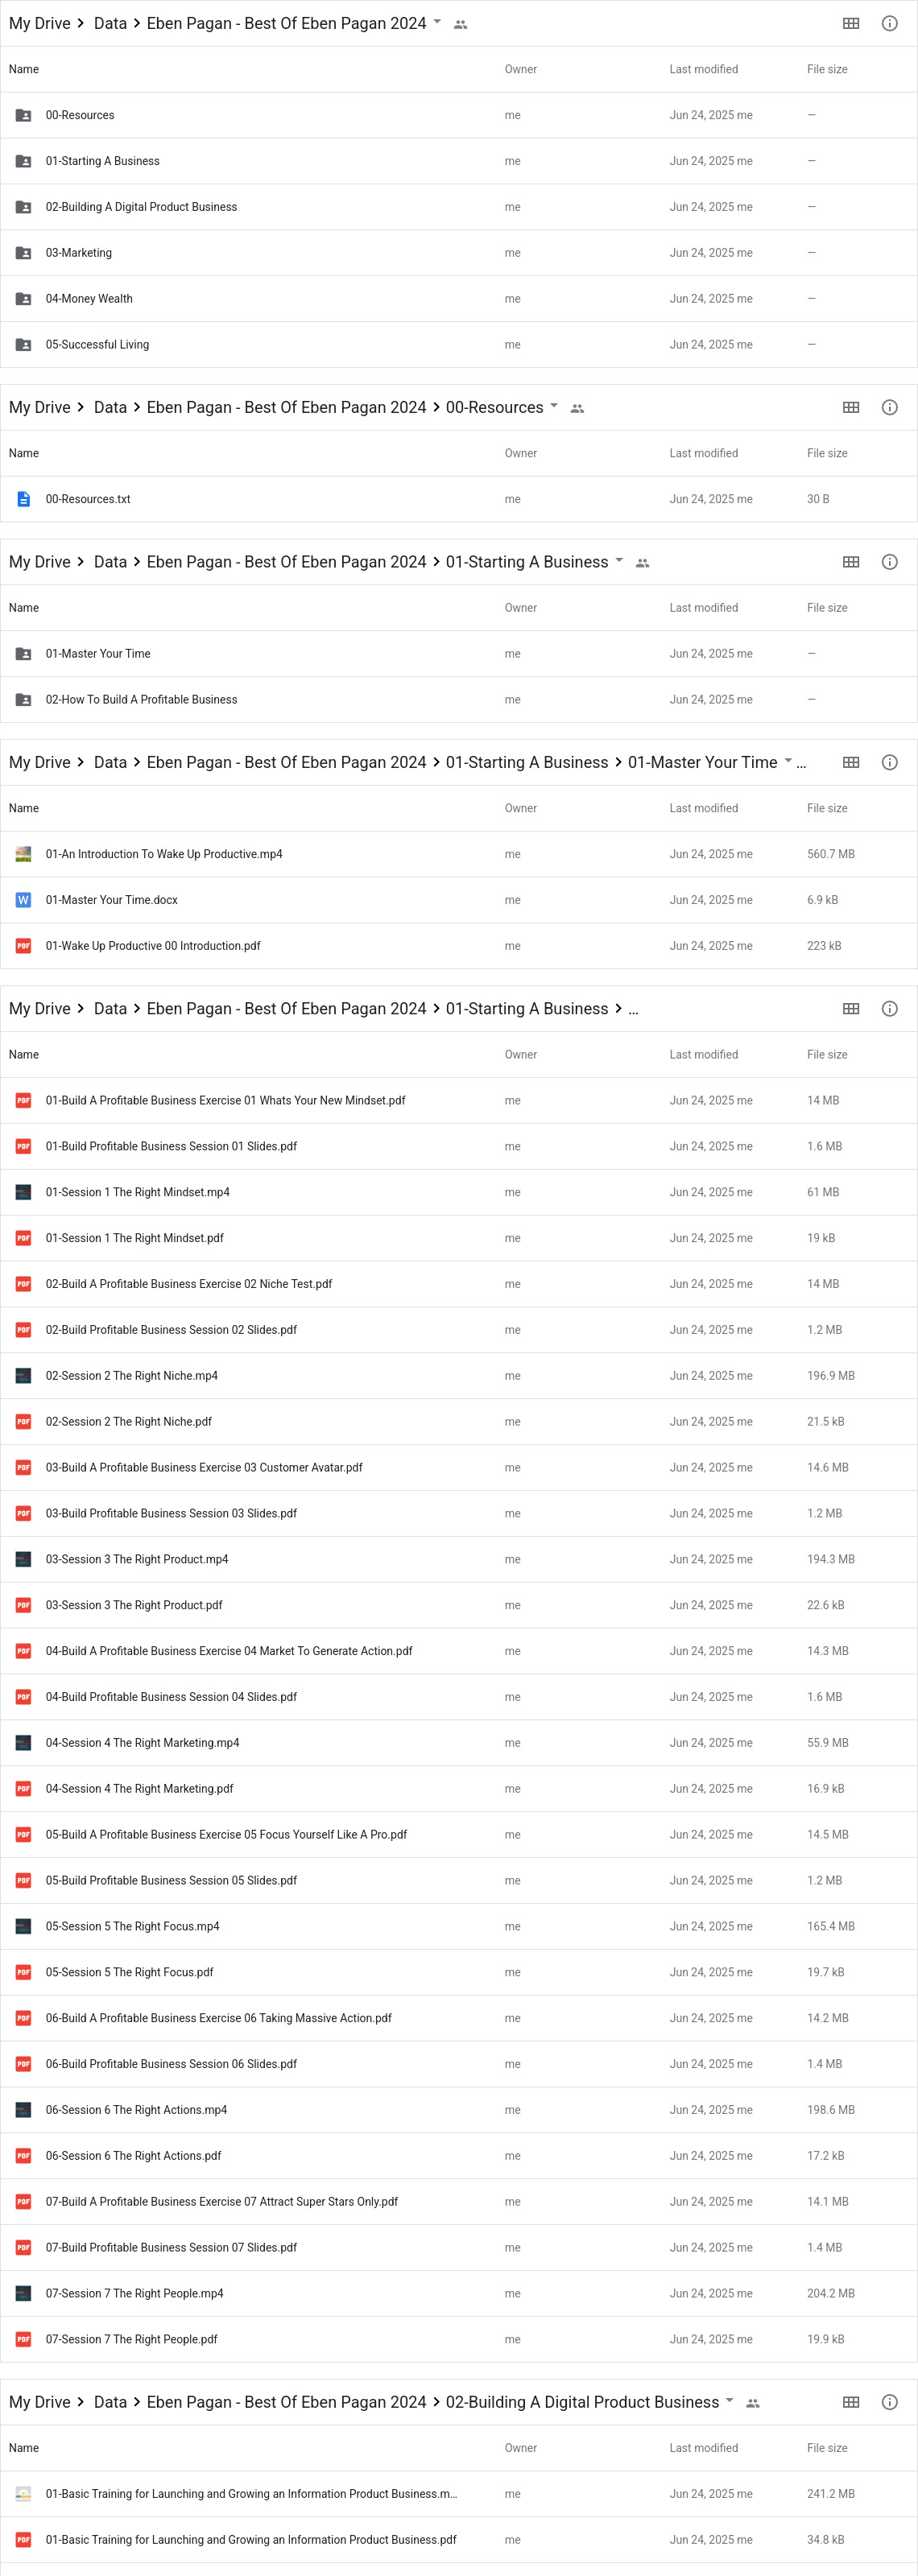Open dropdown arrow next to 01-Master Your Time breadcrumb

788,761
